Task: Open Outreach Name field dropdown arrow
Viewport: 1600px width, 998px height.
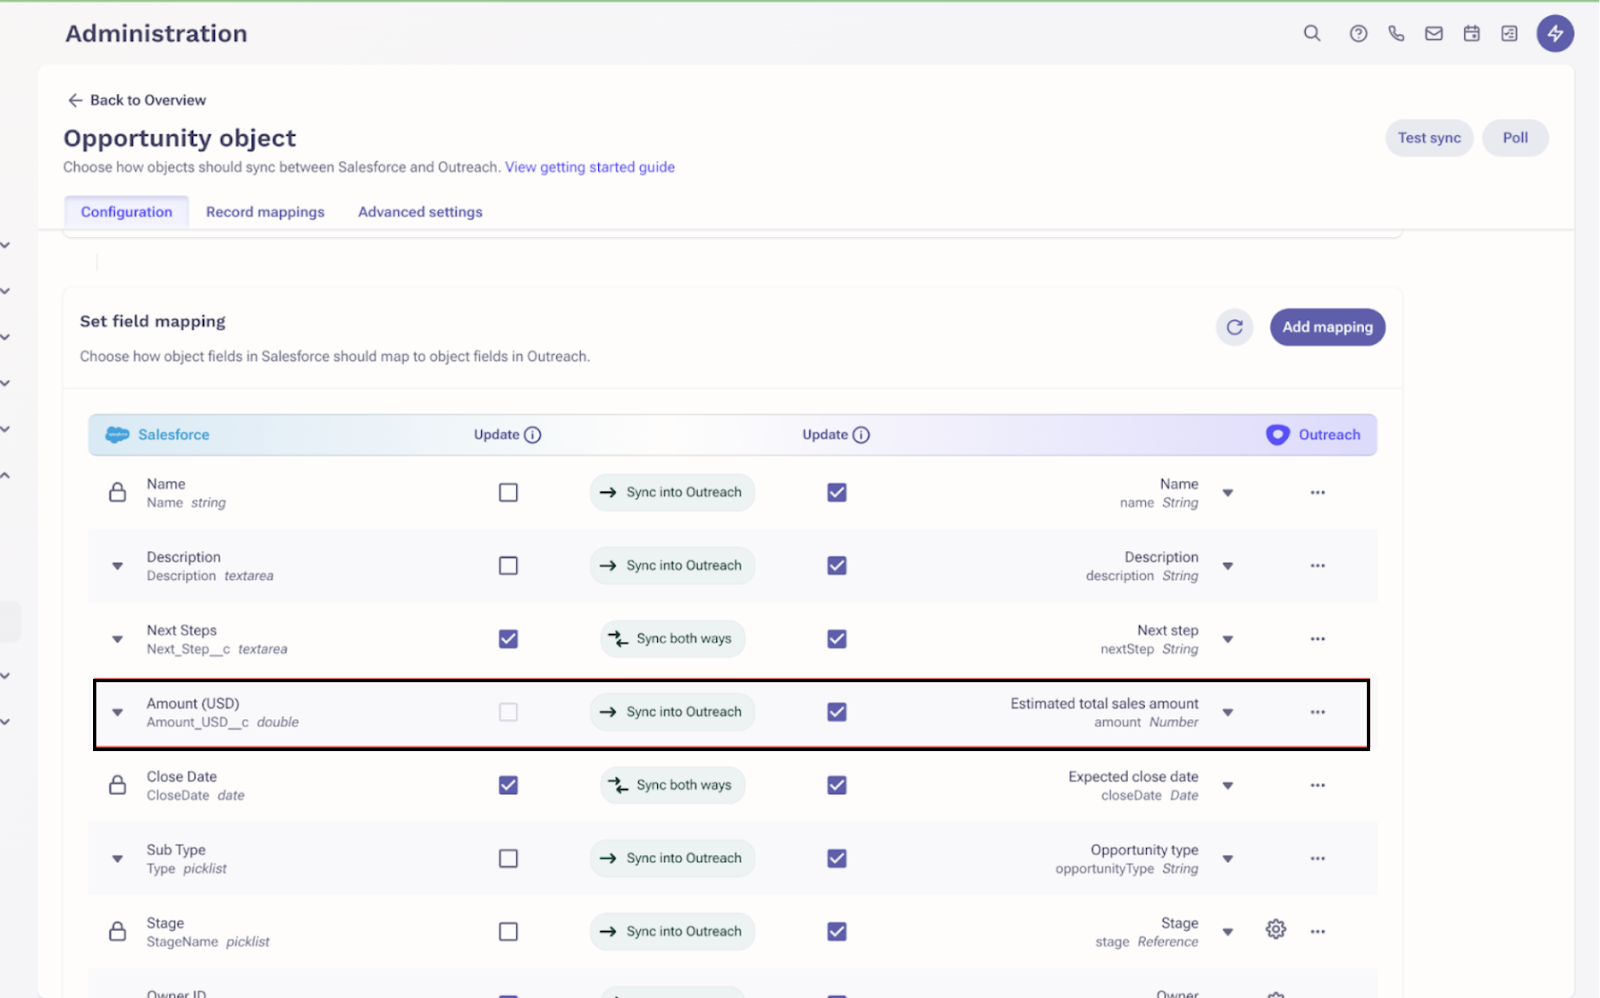Action: pos(1228,493)
